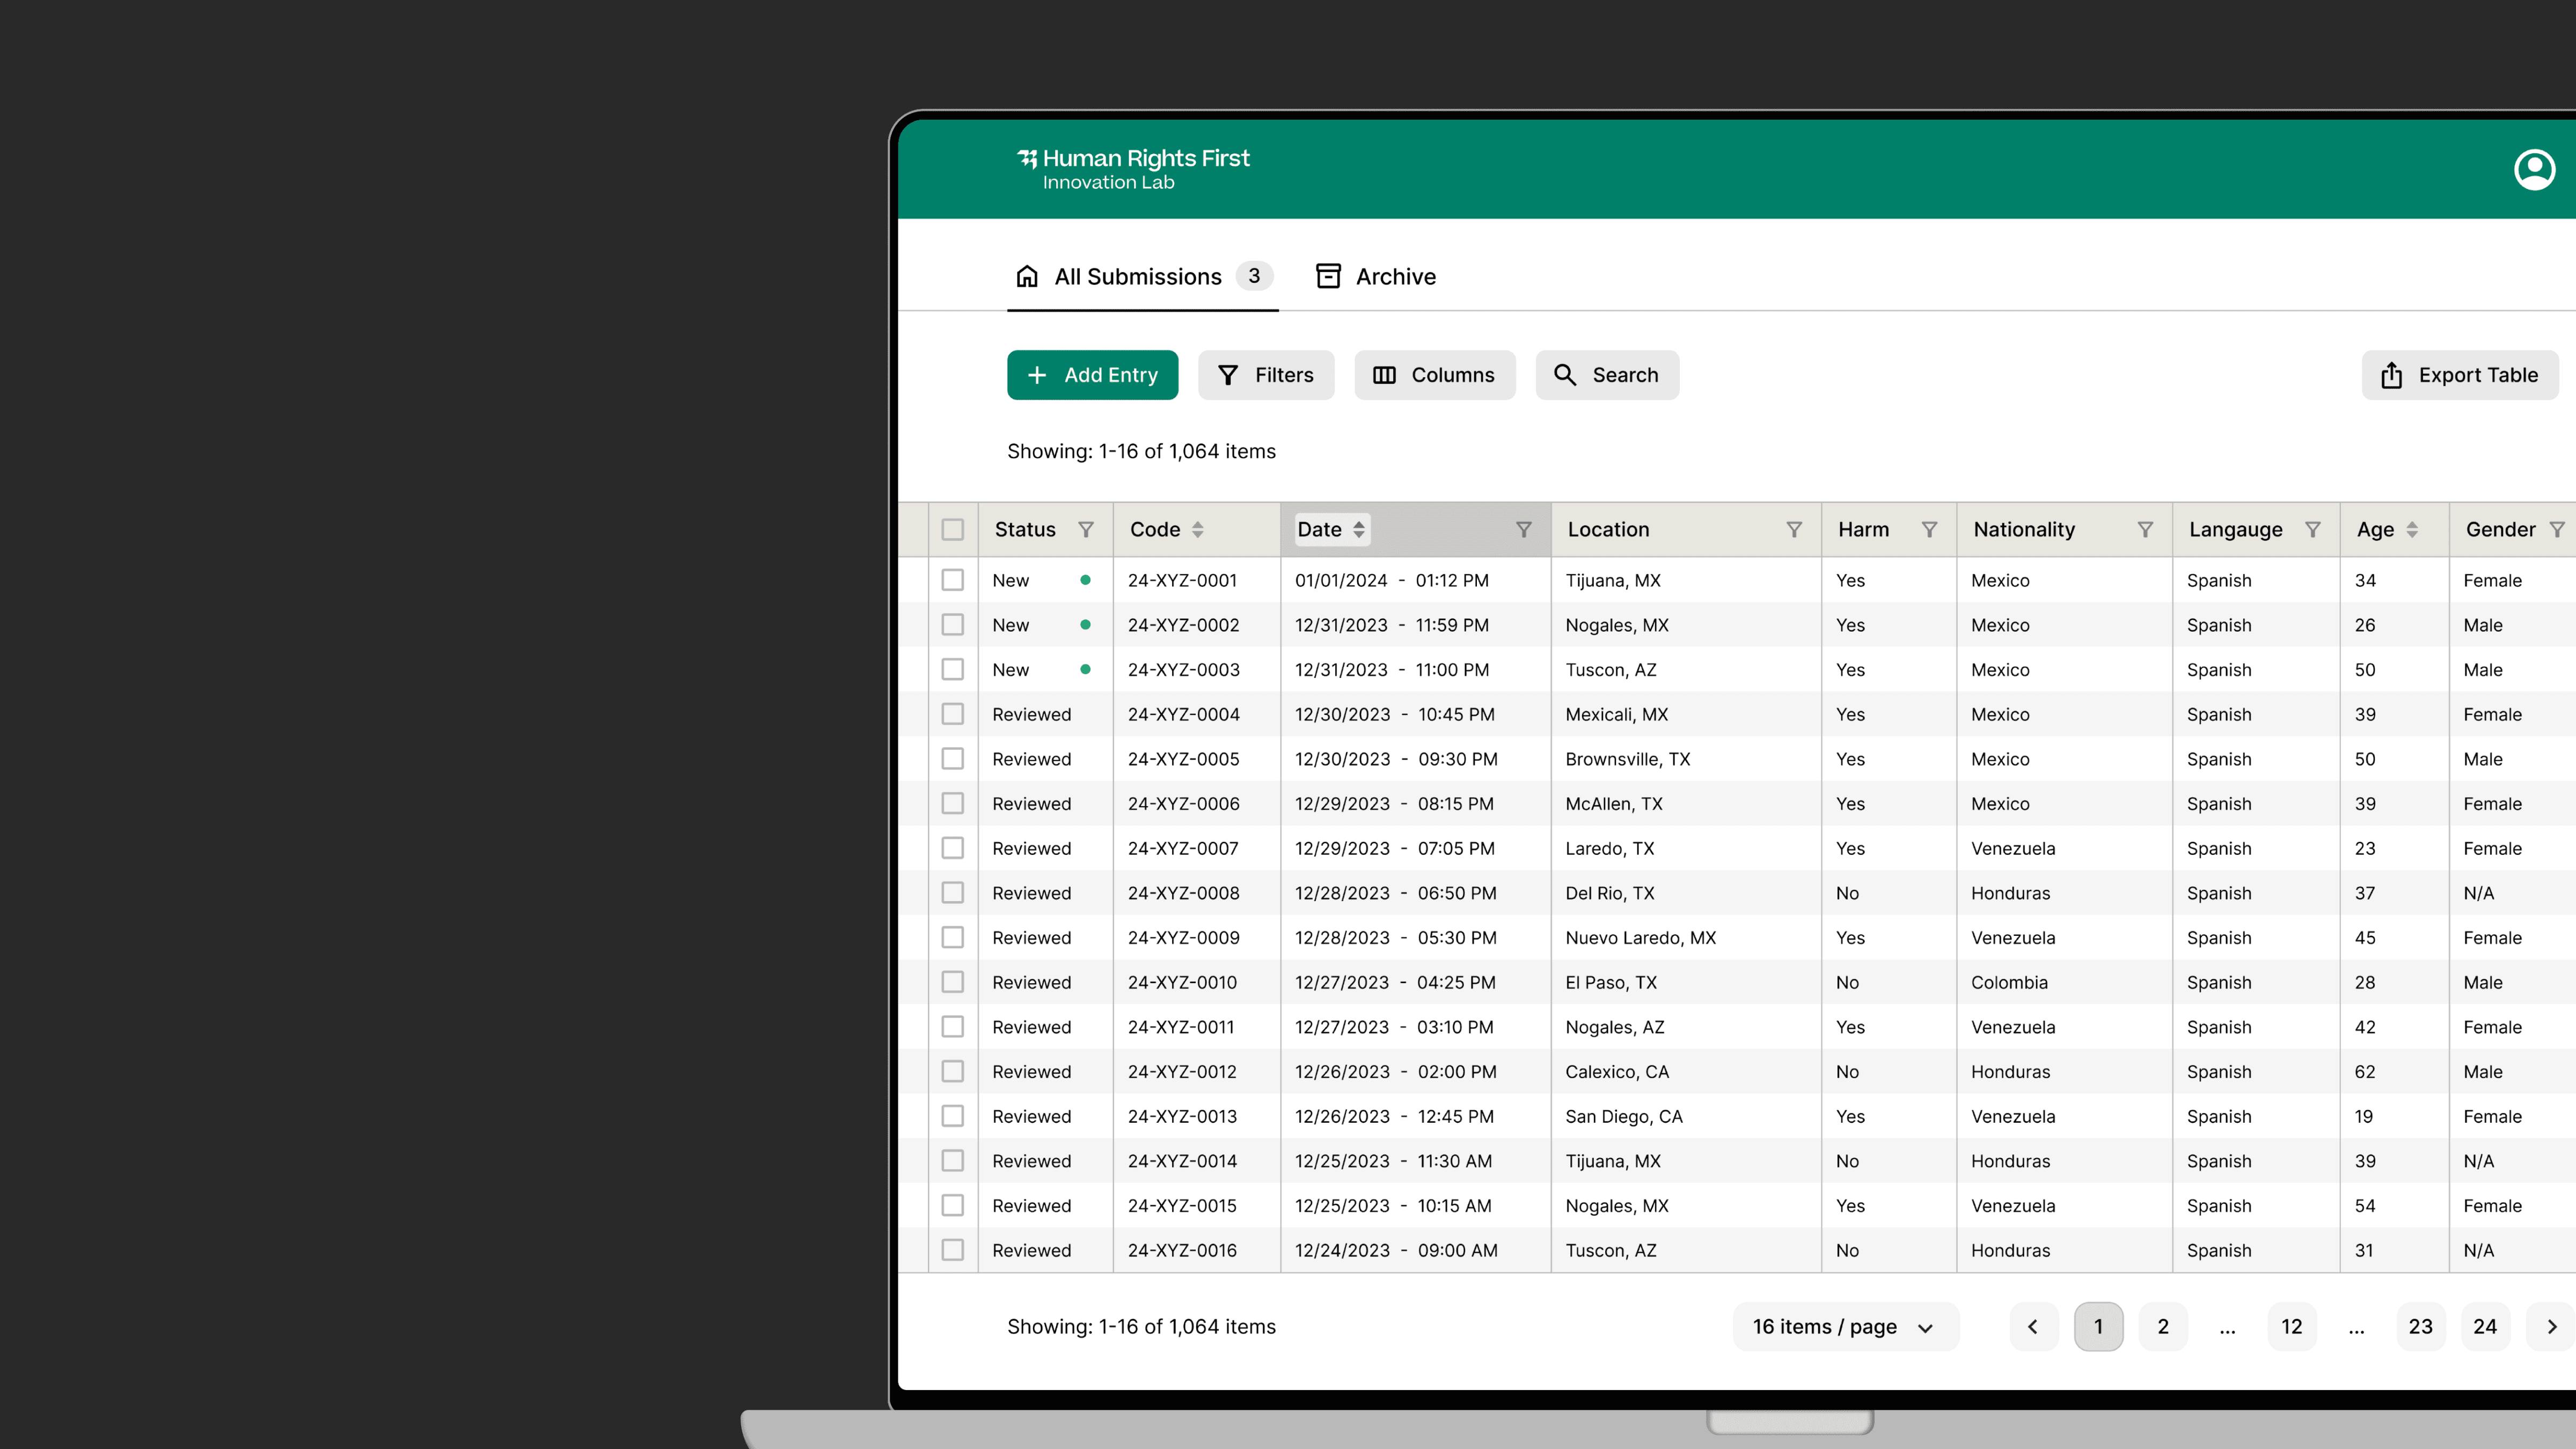Click the Date column filter funnel icon
This screenshot has width=2576, height=1449.
point(1523,529)
